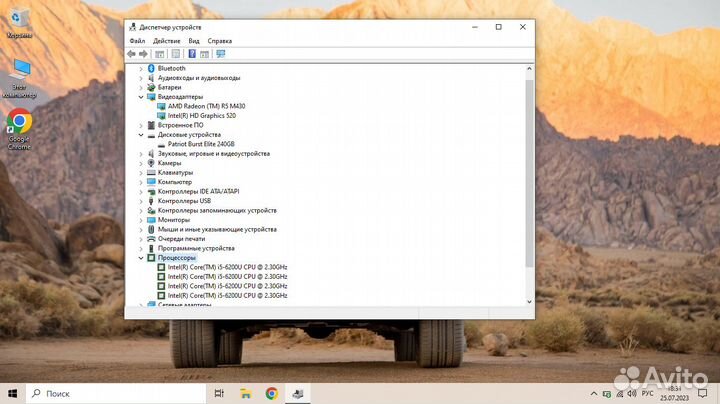Image resolution: width=720 pixels, height=404 pixels.
Task: Click the scan for hardware changes monitor icon
Action: point(221,54)
